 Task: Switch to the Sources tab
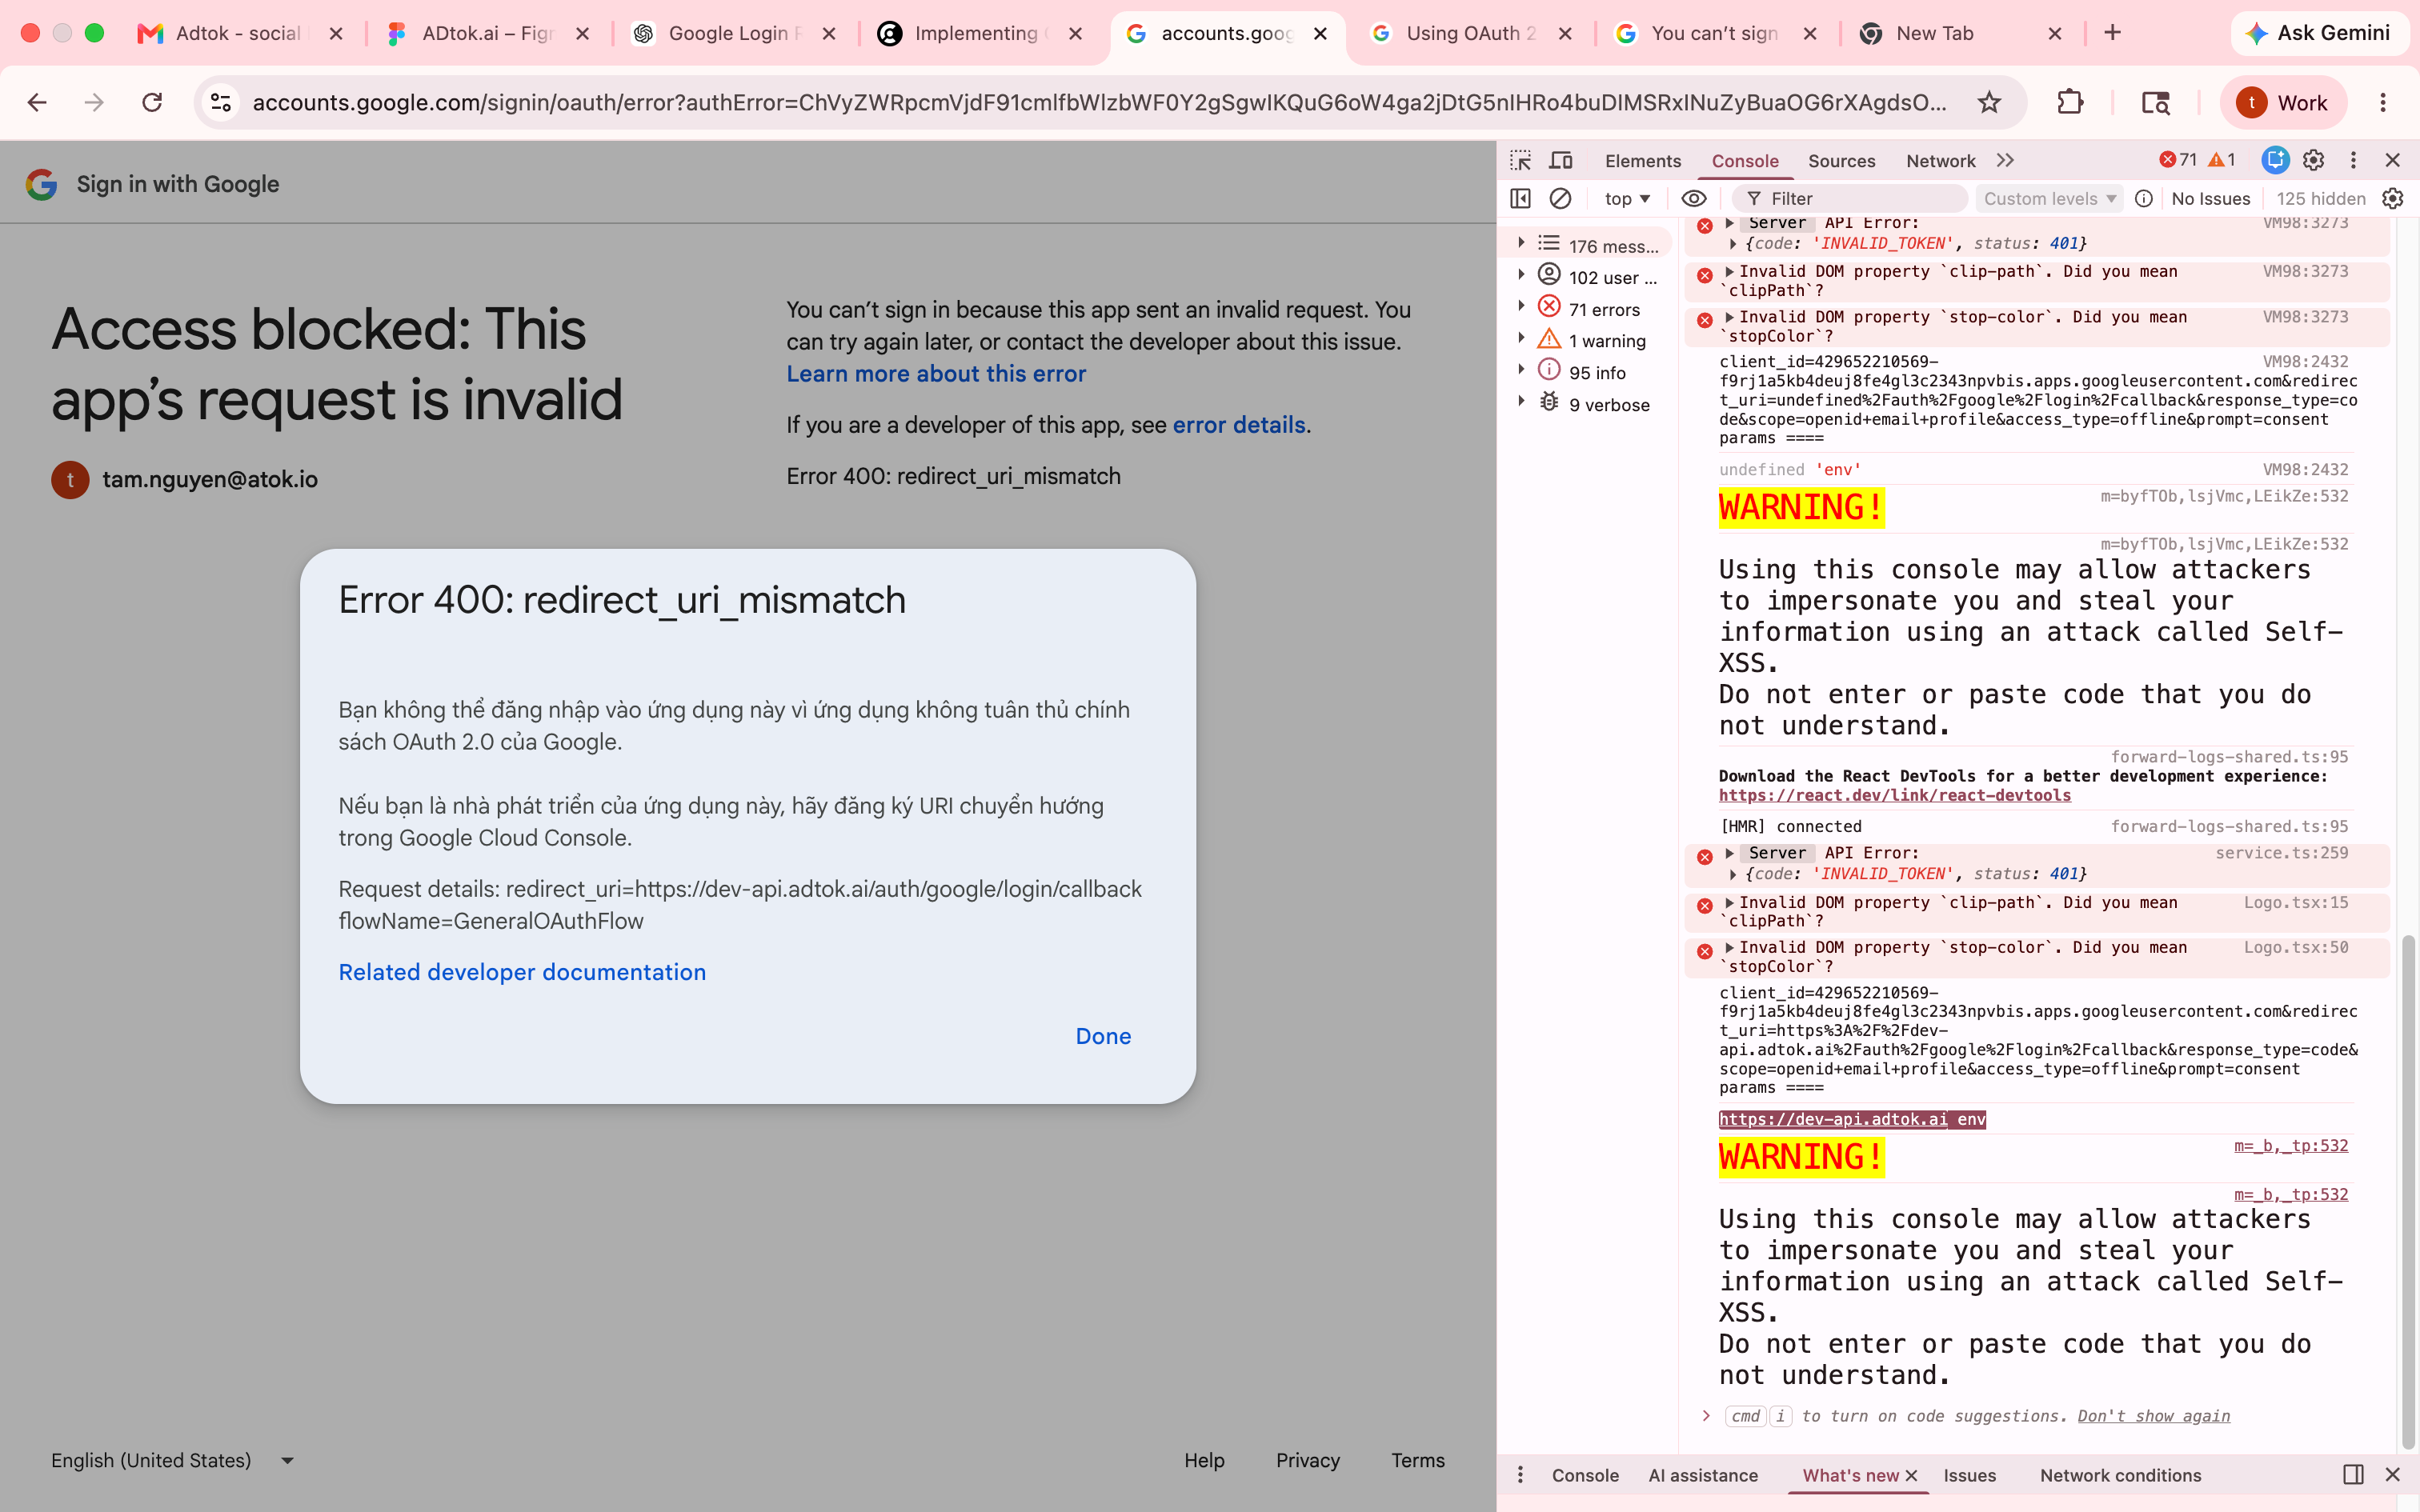coord(1841,160)
